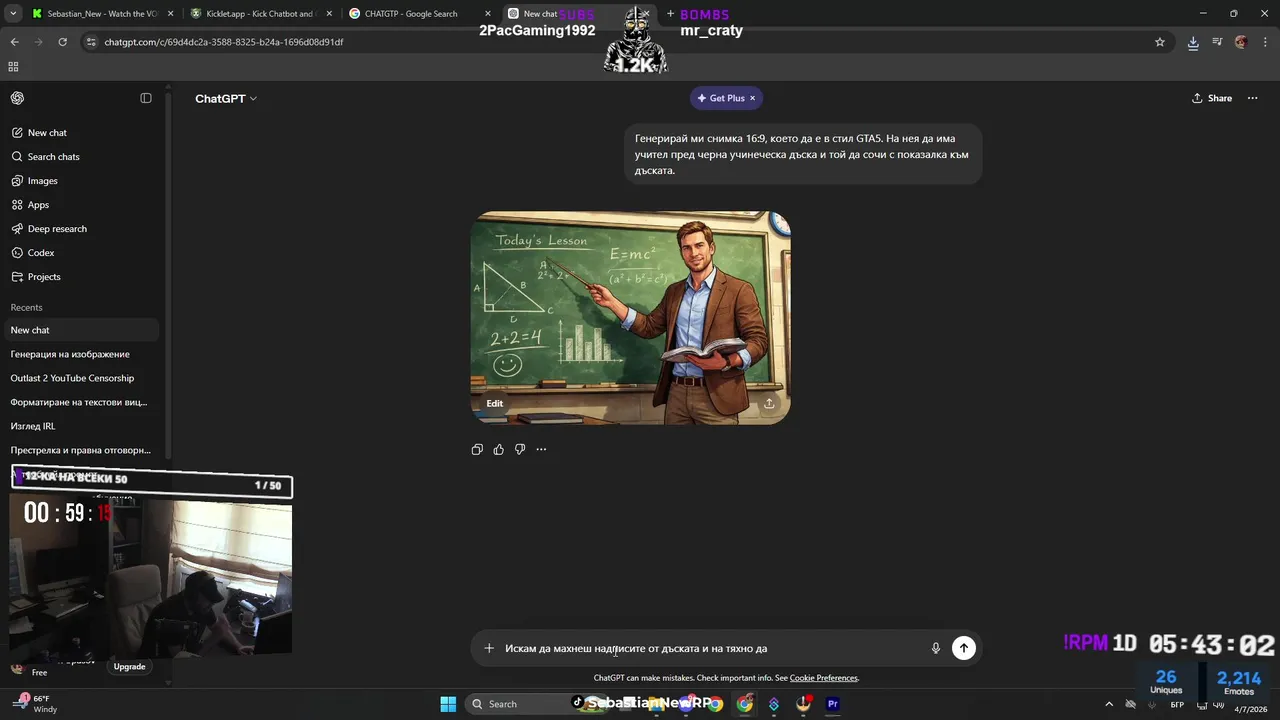The height and width of the screenshot is (720, 1280).
Task: Open chat 'Outlast 2 YouTube Censorship'
Action: pyautogui.click(x=82, y=378)
